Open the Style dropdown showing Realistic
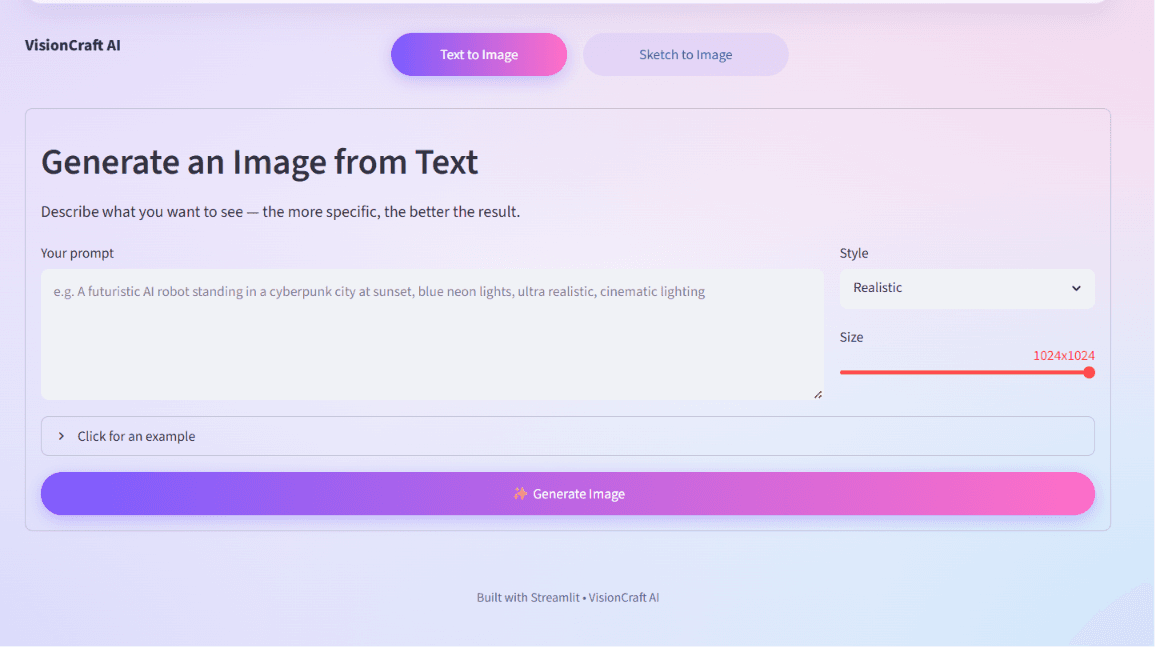Image resolution: width=1155 pixels, height=647 pixels. pos(966,288)
